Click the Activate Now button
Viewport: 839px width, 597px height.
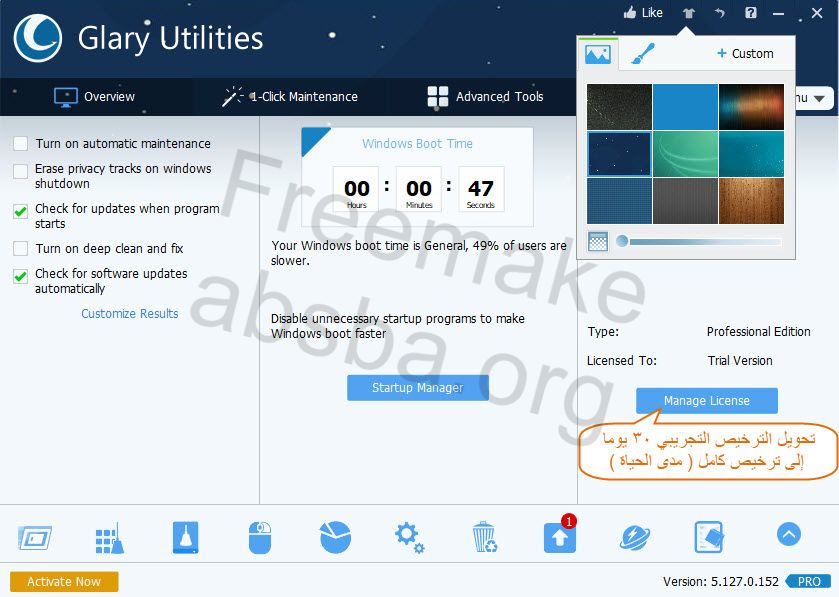[64, 581]
